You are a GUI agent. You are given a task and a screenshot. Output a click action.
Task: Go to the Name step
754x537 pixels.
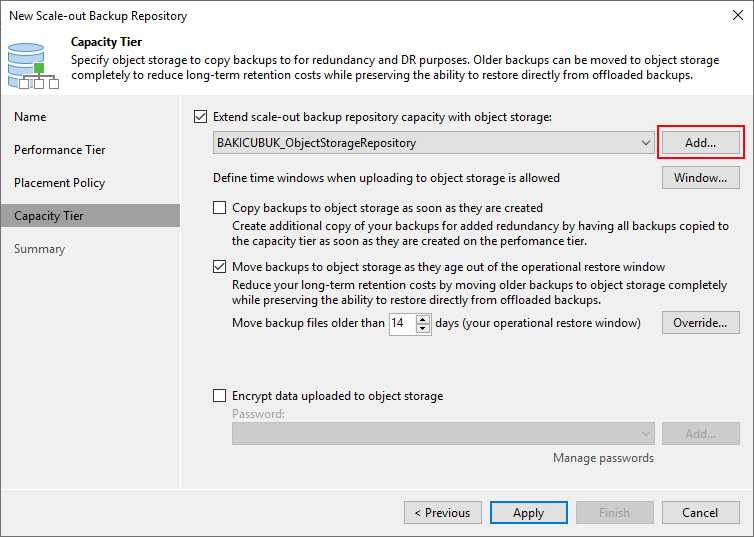point(30,117)
